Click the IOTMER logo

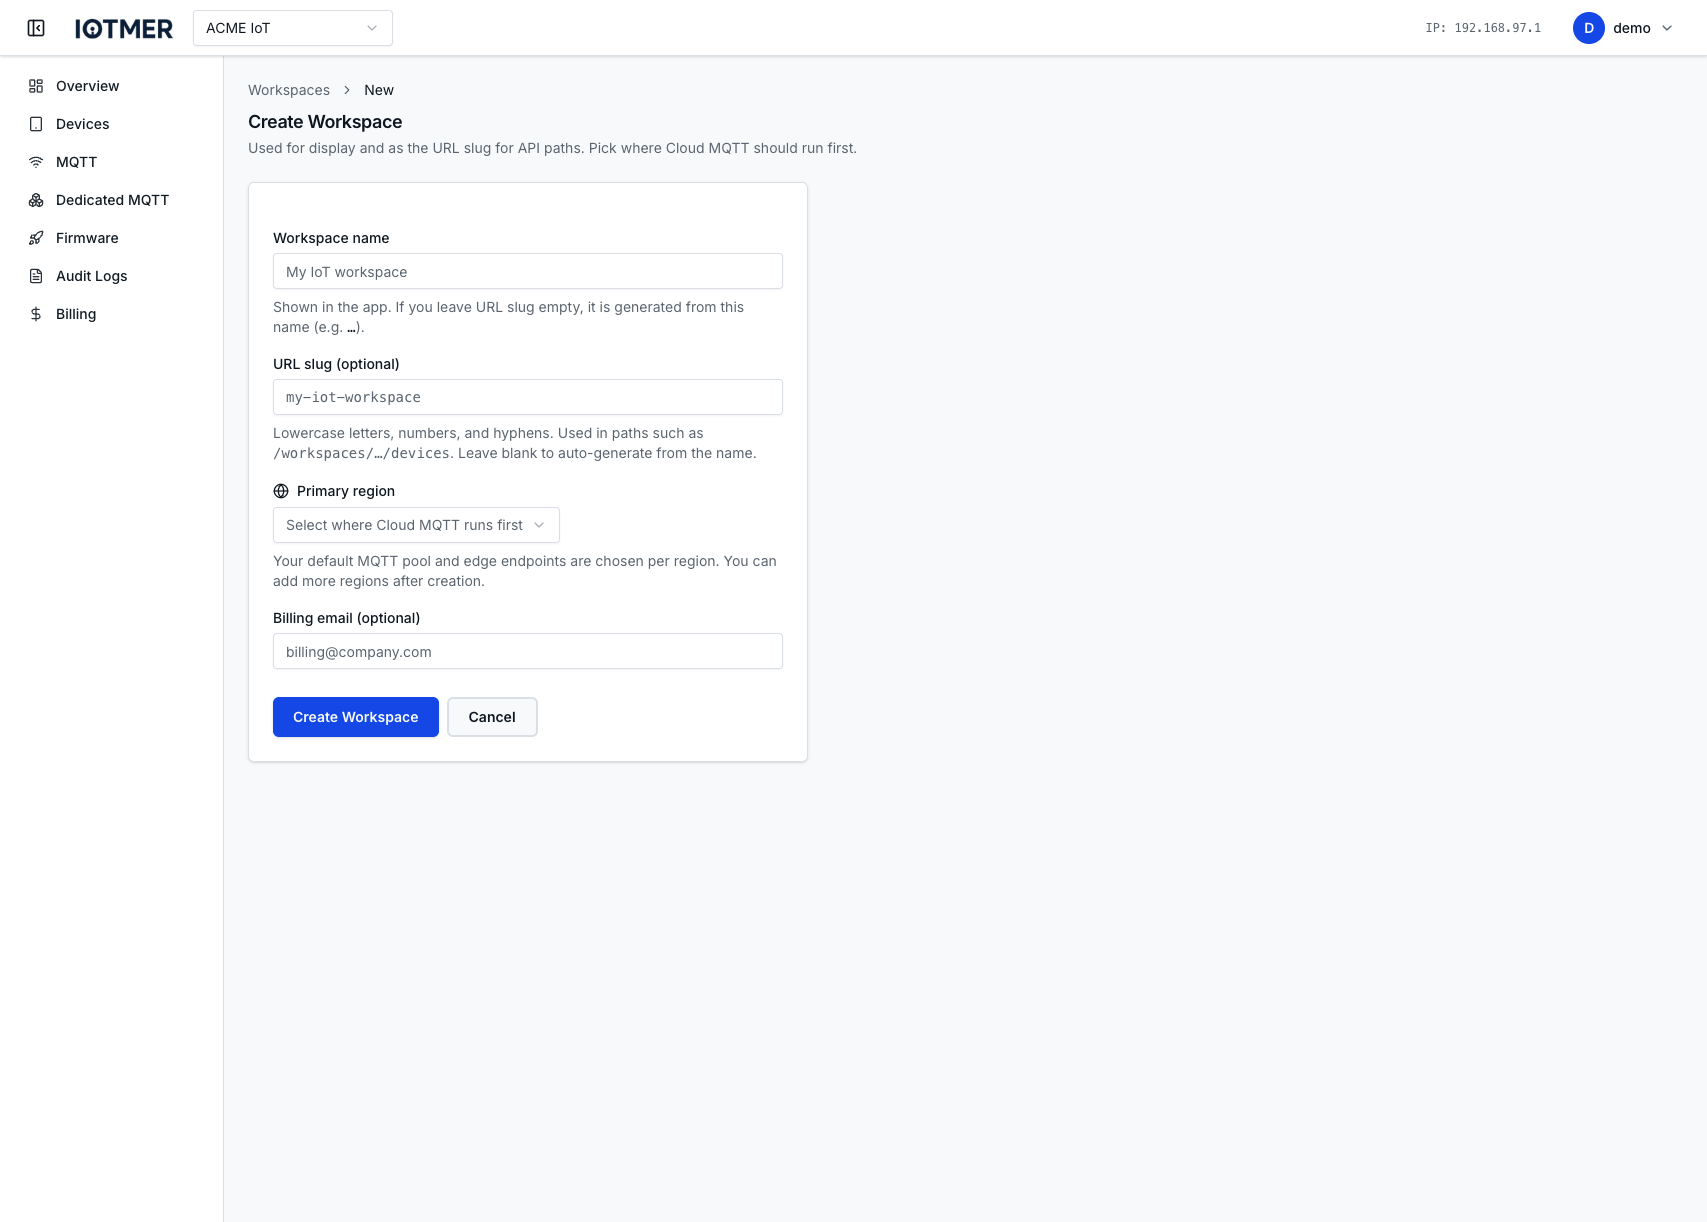coord(123,27)
